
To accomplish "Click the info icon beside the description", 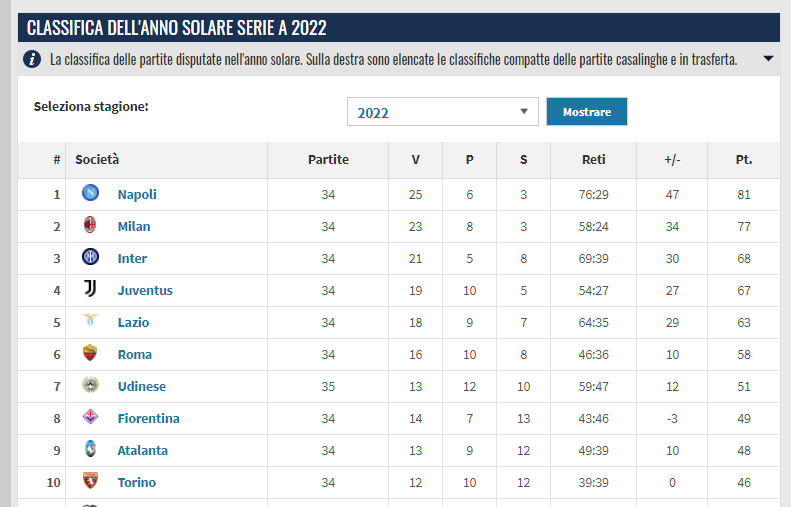I will [32, 60].
